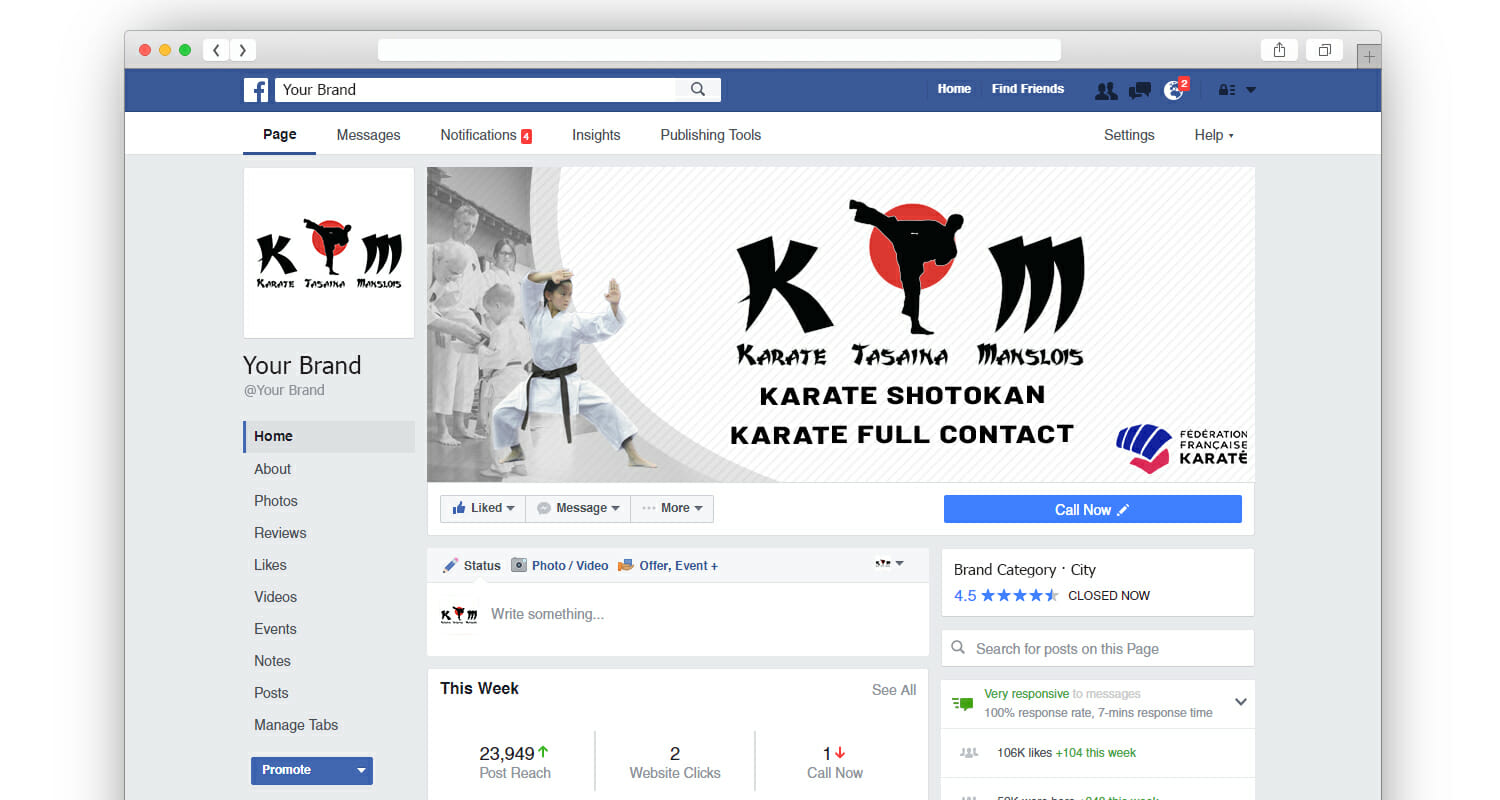Open the post-as identity dropdown
This screenshot has height=800, width=1500.
pyautogui.click(x=889, y=564)
